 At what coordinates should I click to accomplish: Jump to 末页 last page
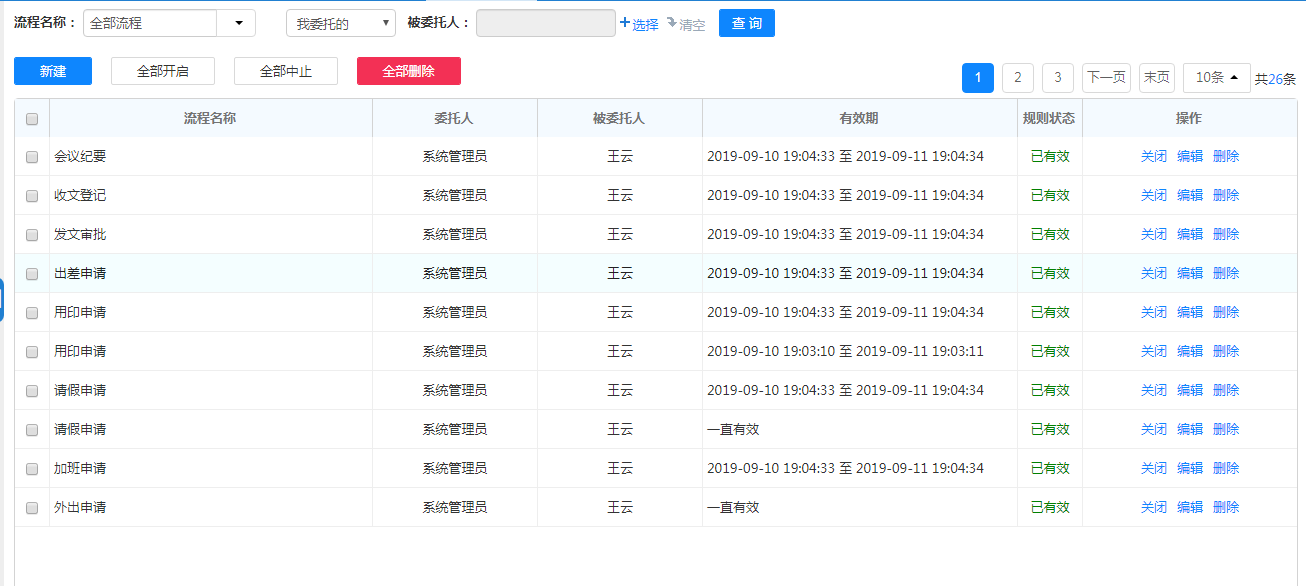pyautogui.click(x=1156, y=78)
